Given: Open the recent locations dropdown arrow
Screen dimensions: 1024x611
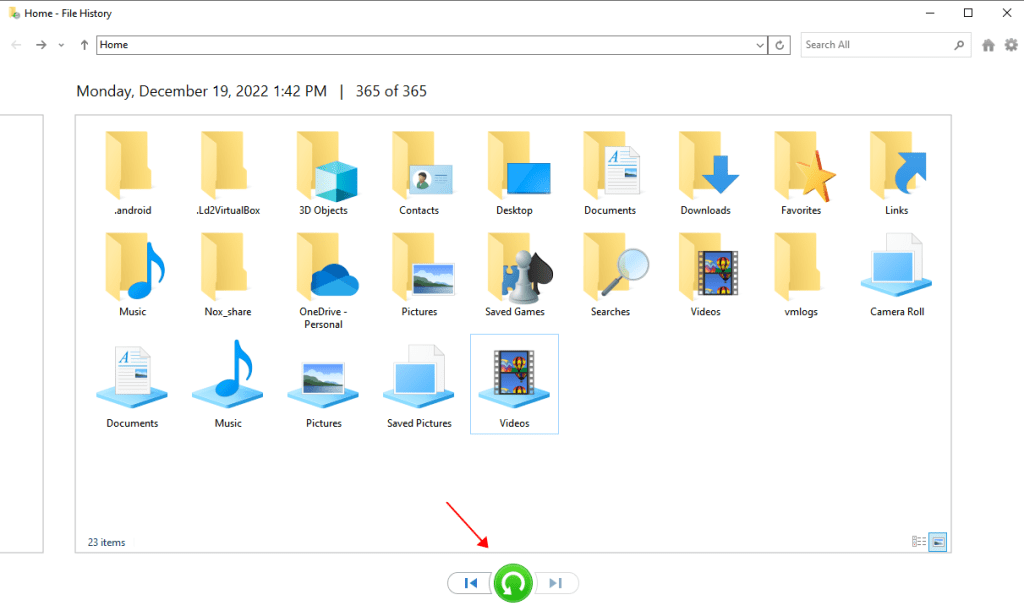Looking at the screenshot, I should pos(62,45).
